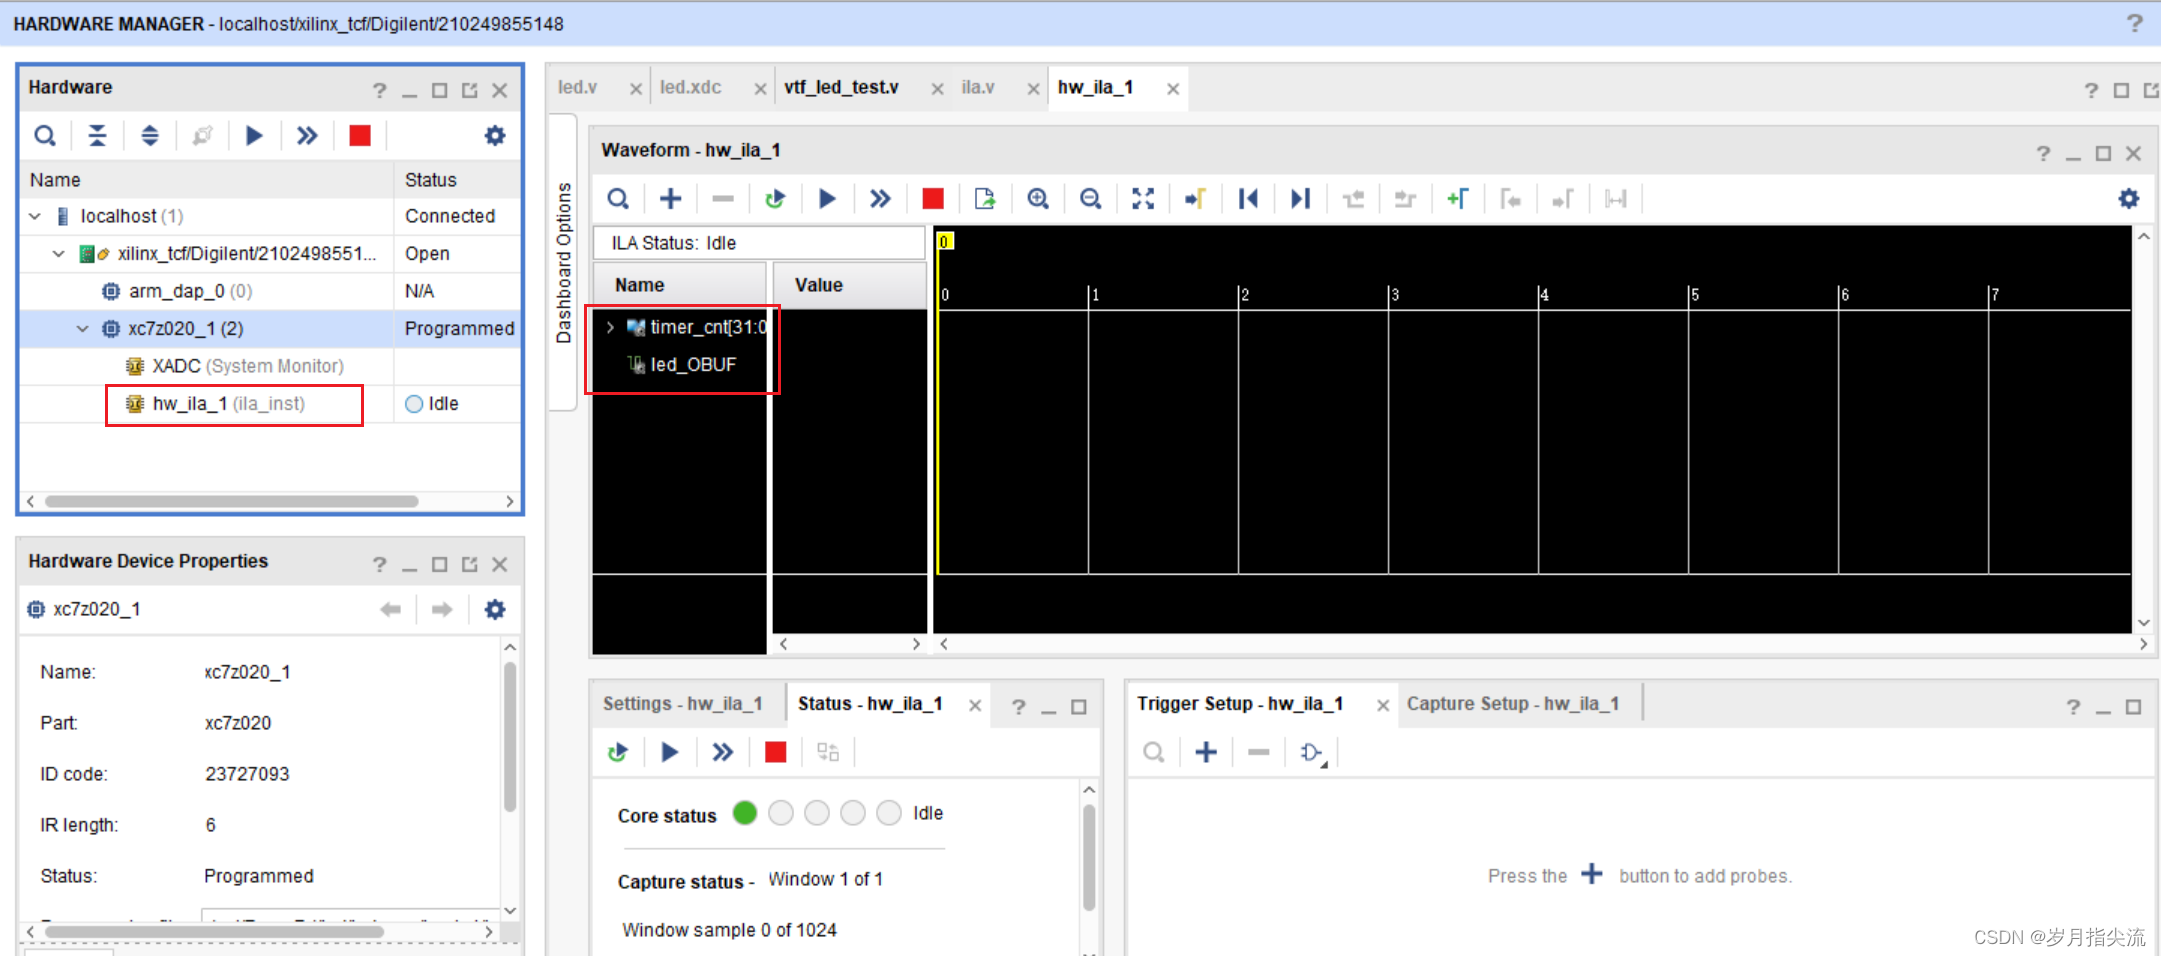Open Hardware Device Properties settings gear

(495, 609)
